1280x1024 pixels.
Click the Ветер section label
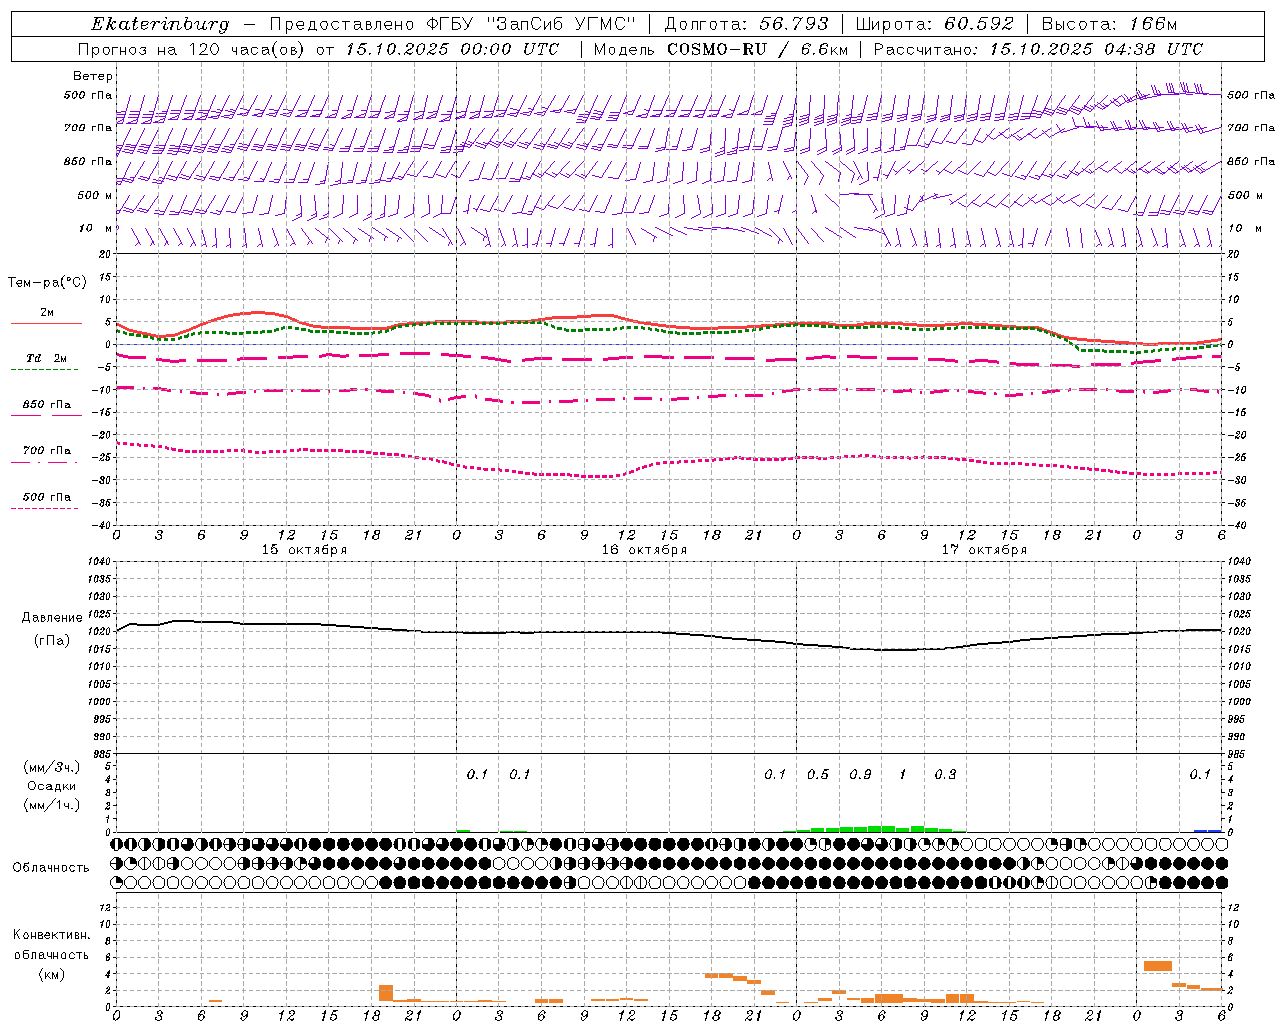click(x=93, y=76)
